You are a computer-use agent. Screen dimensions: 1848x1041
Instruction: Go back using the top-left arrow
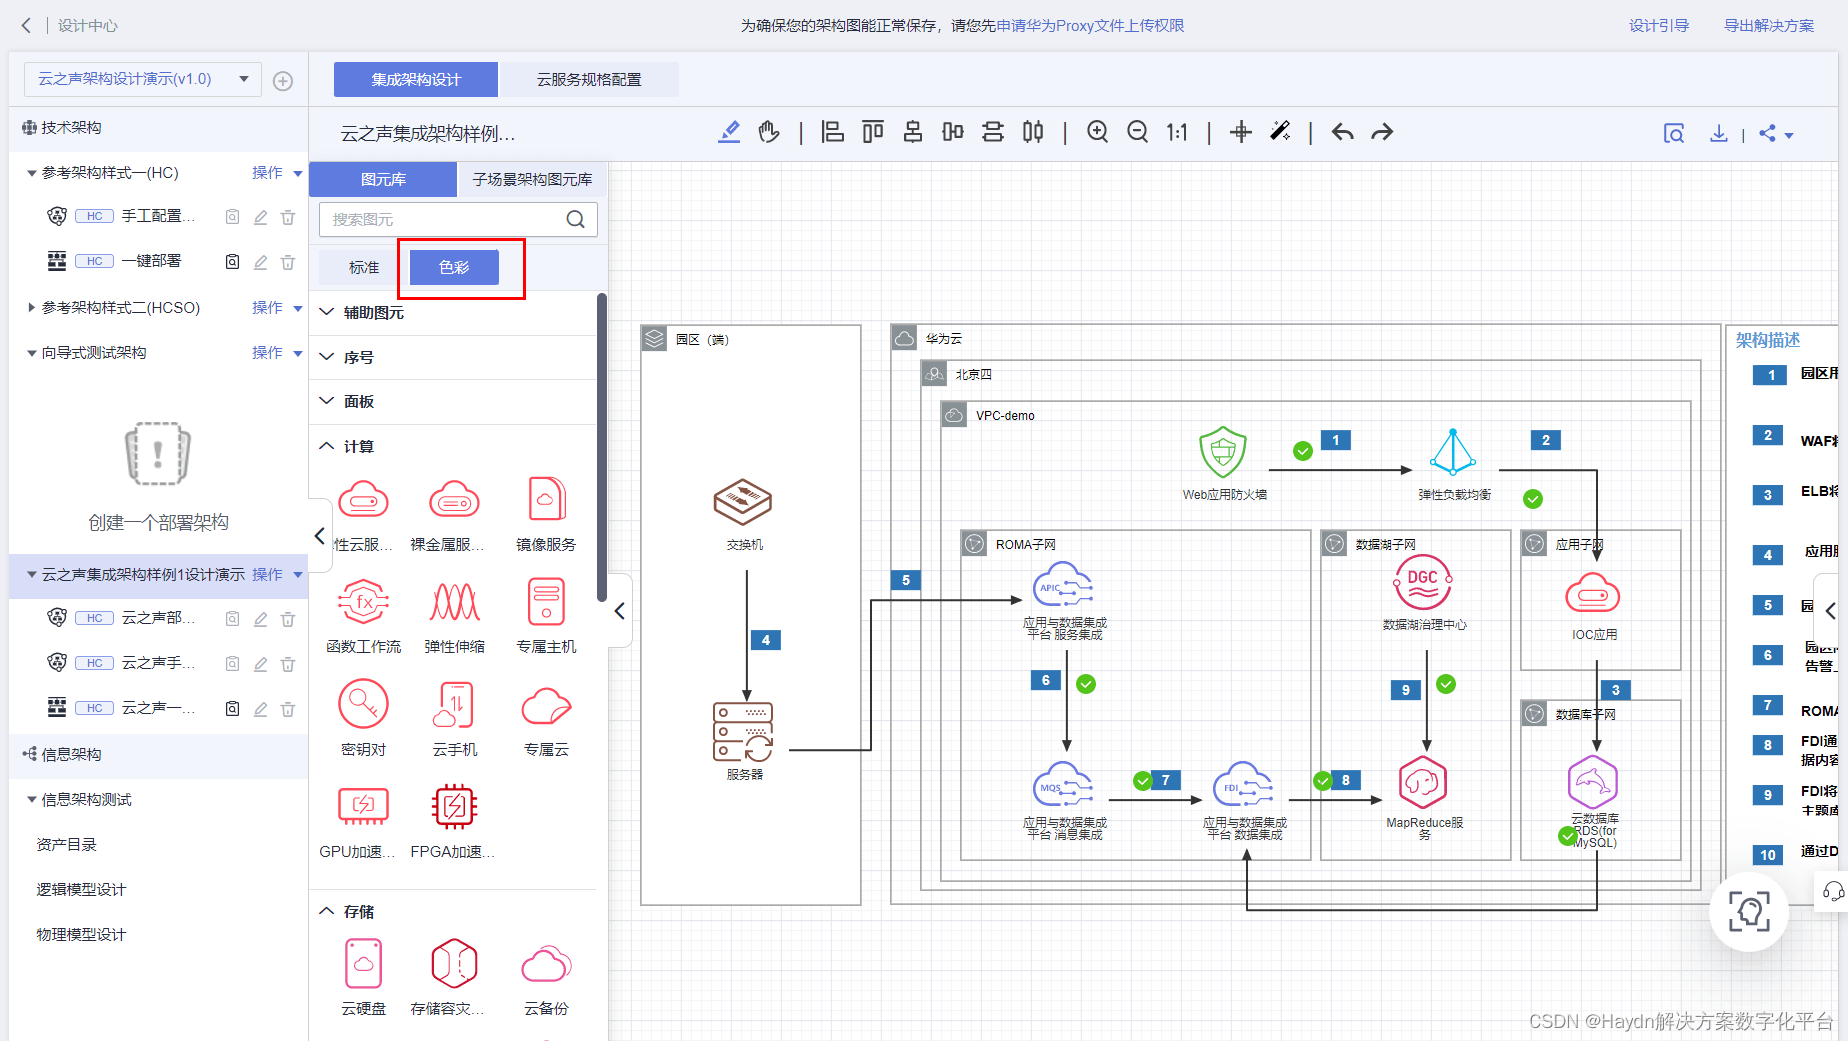26,26
